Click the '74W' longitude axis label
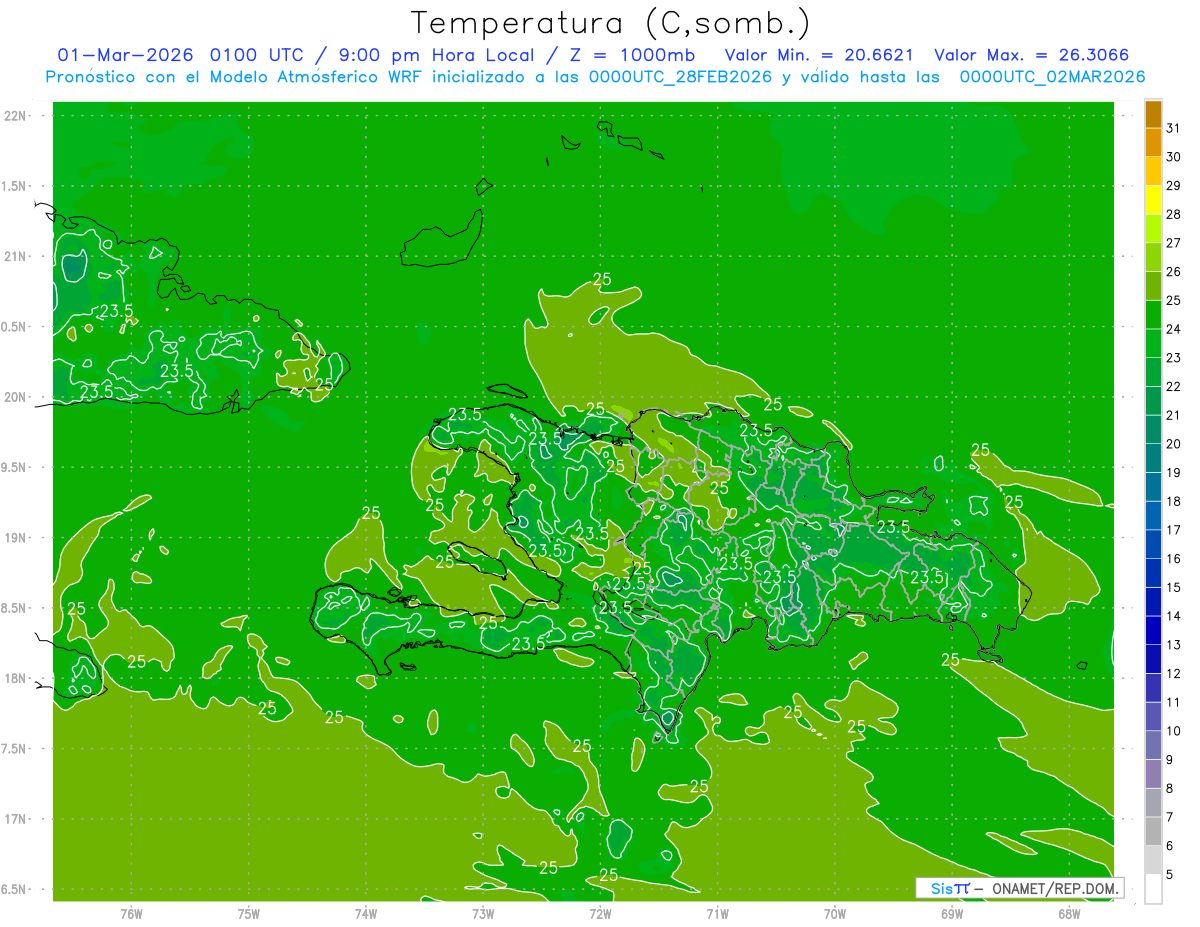This screenshot has height=927, width=1200. pyautogui.click(x=366, y=914)
